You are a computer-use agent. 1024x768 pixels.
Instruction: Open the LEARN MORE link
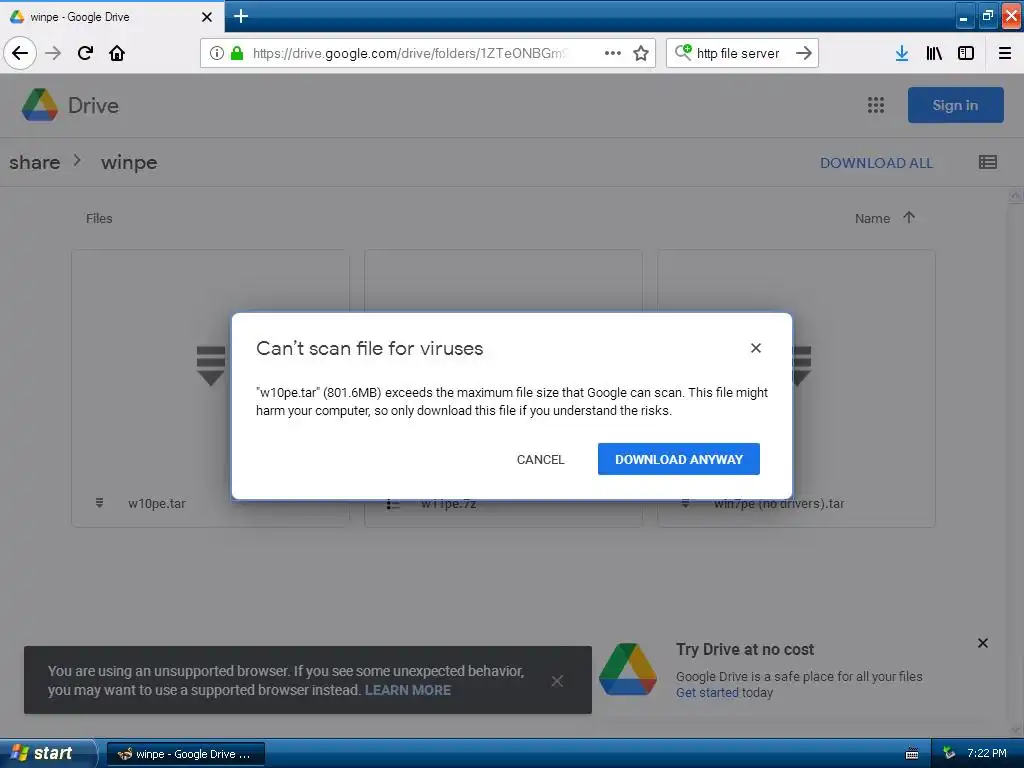coord(408,690)
